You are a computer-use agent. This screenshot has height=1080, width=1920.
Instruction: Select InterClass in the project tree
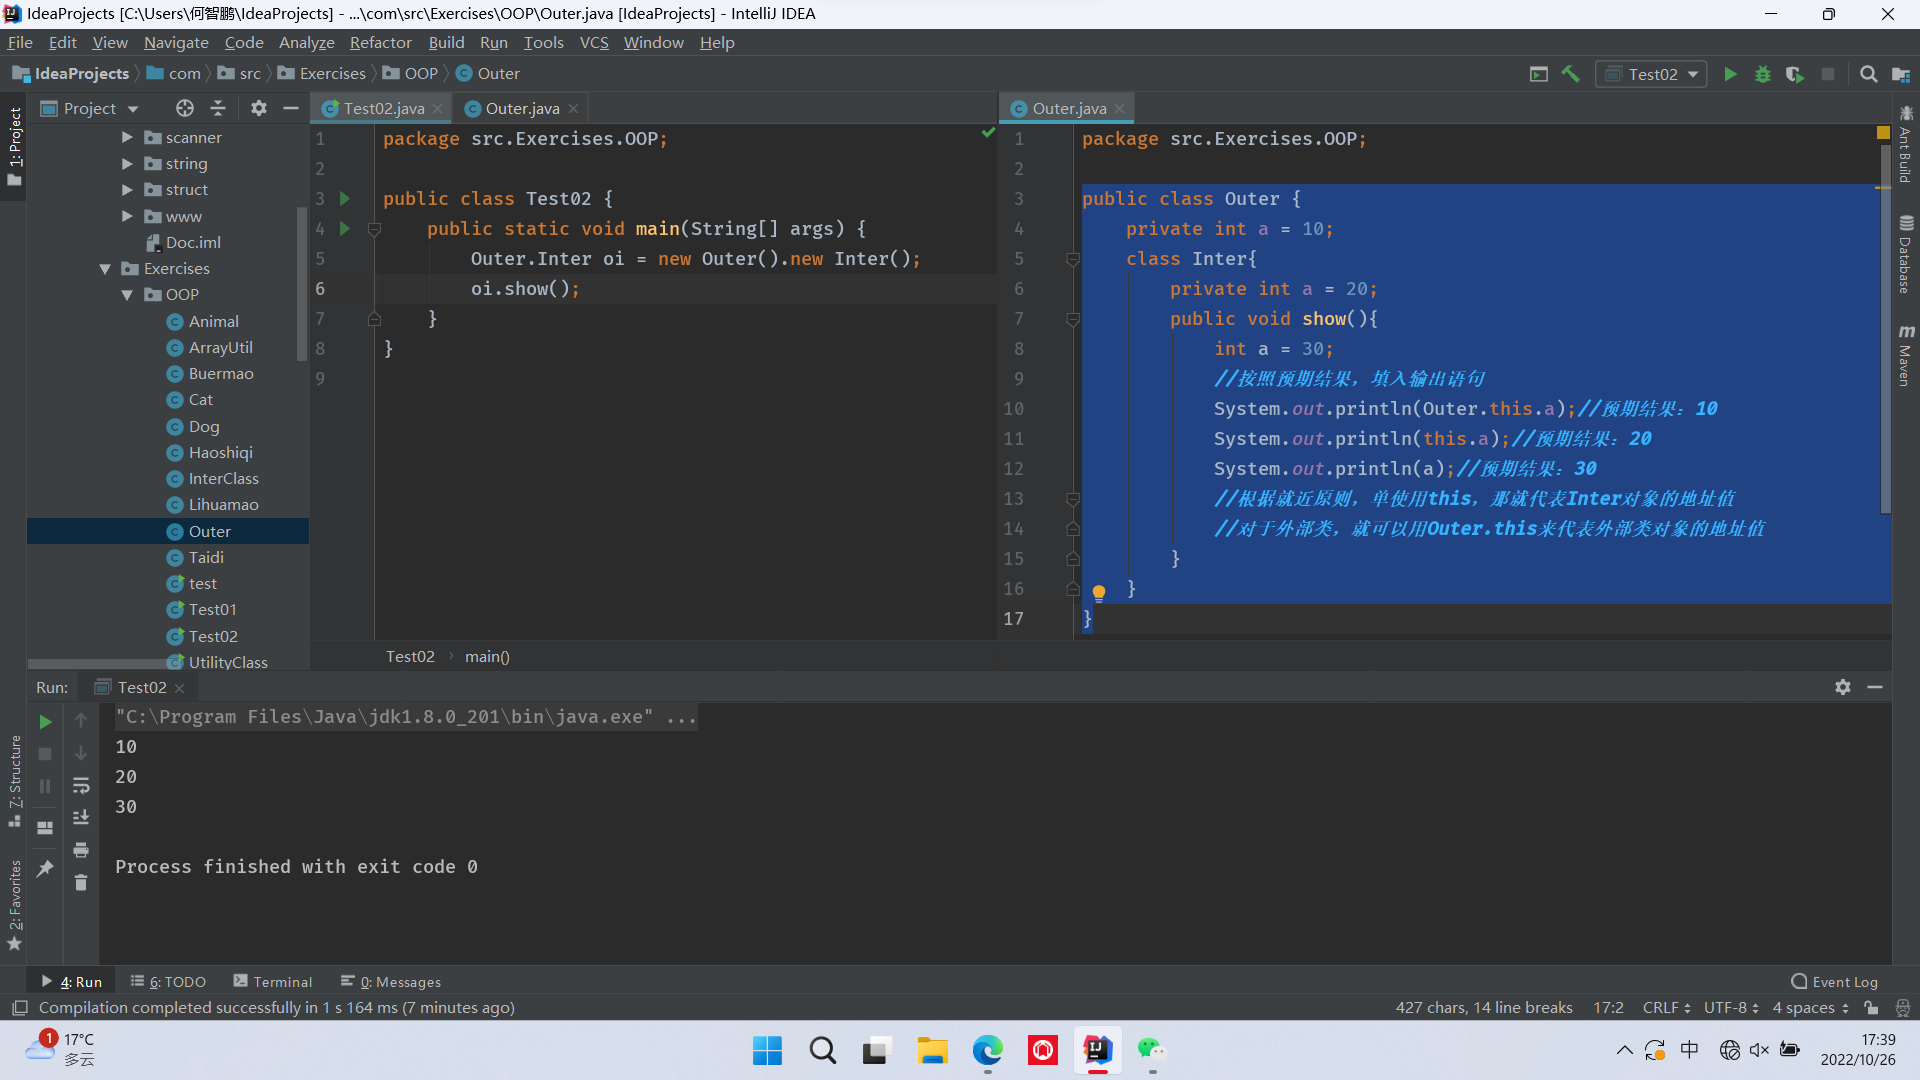pos(223,479)
